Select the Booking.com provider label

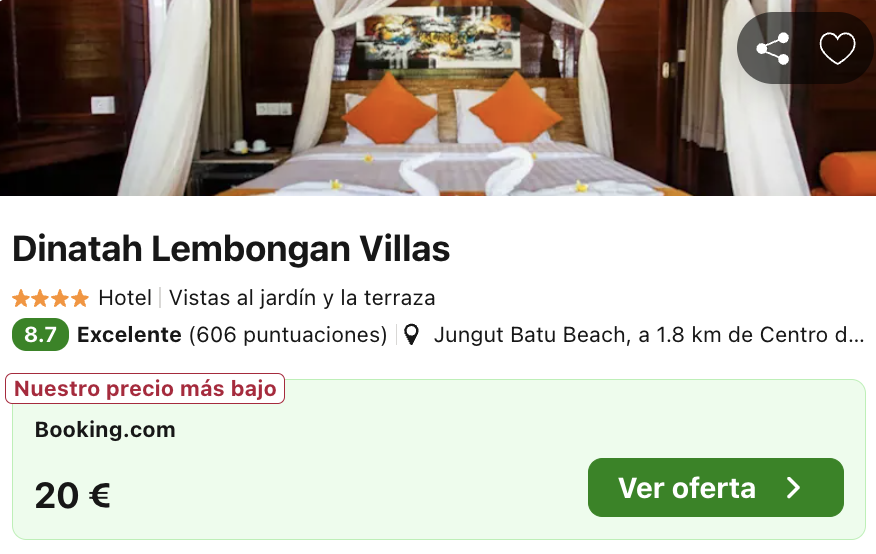pos(105,429)
